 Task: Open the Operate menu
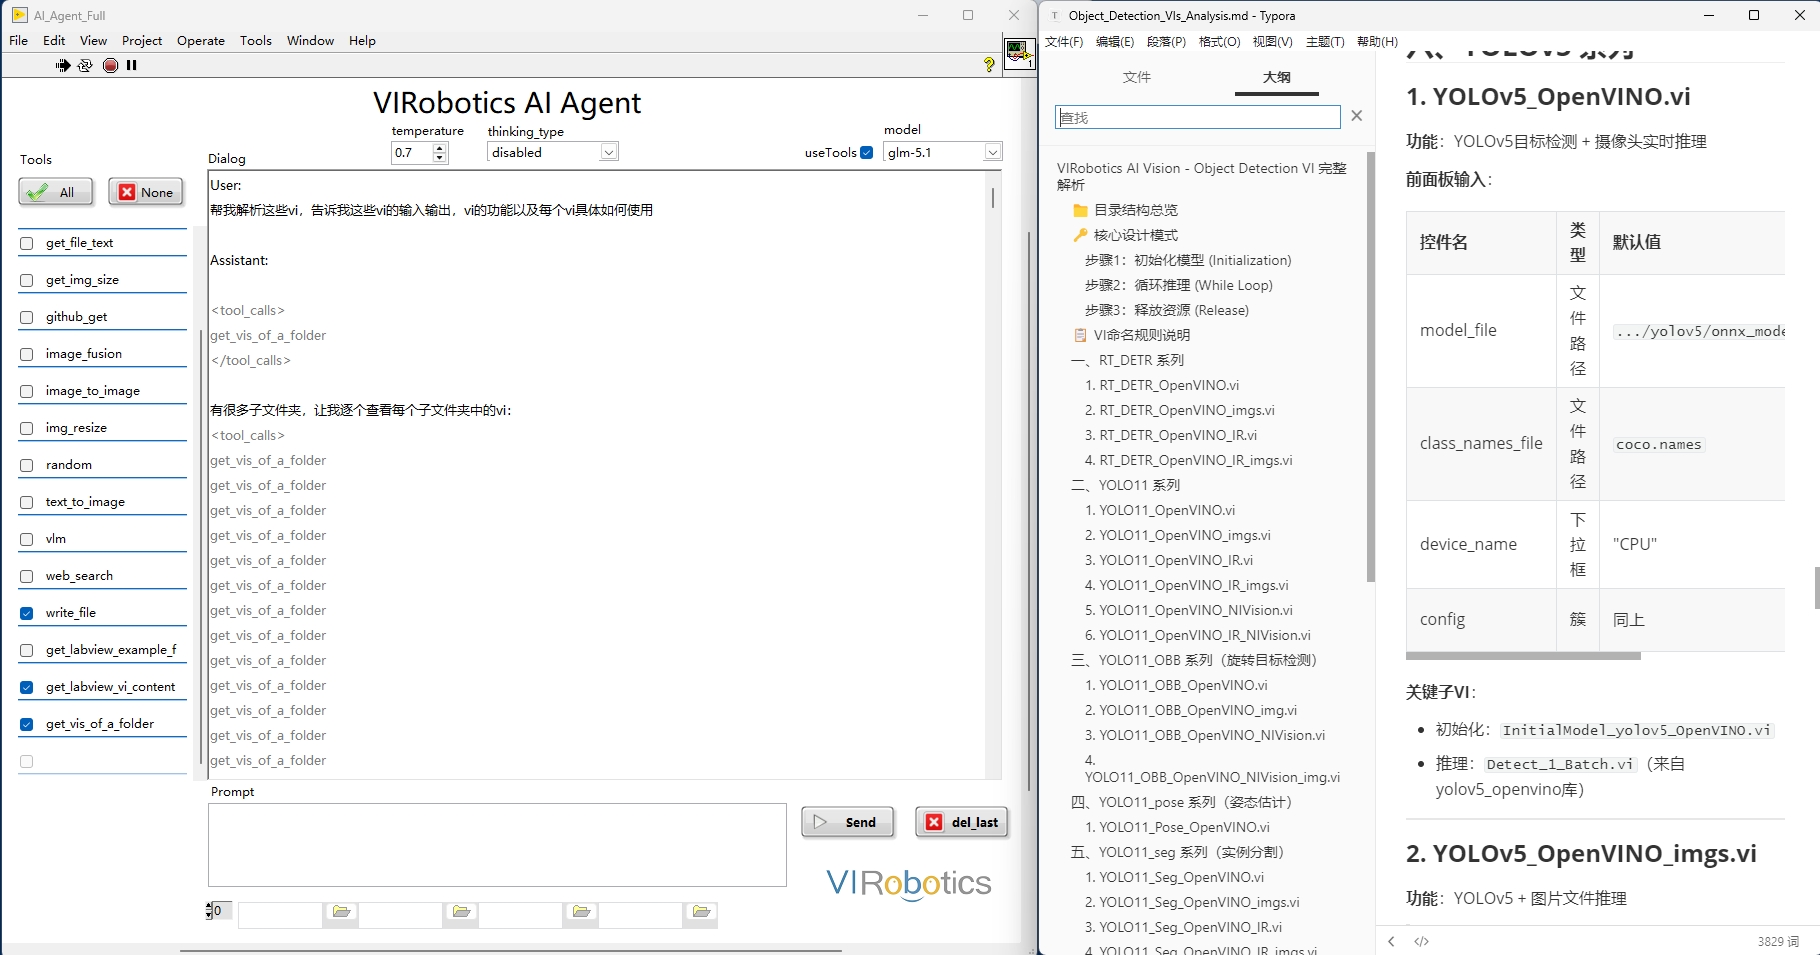point(200,41)
